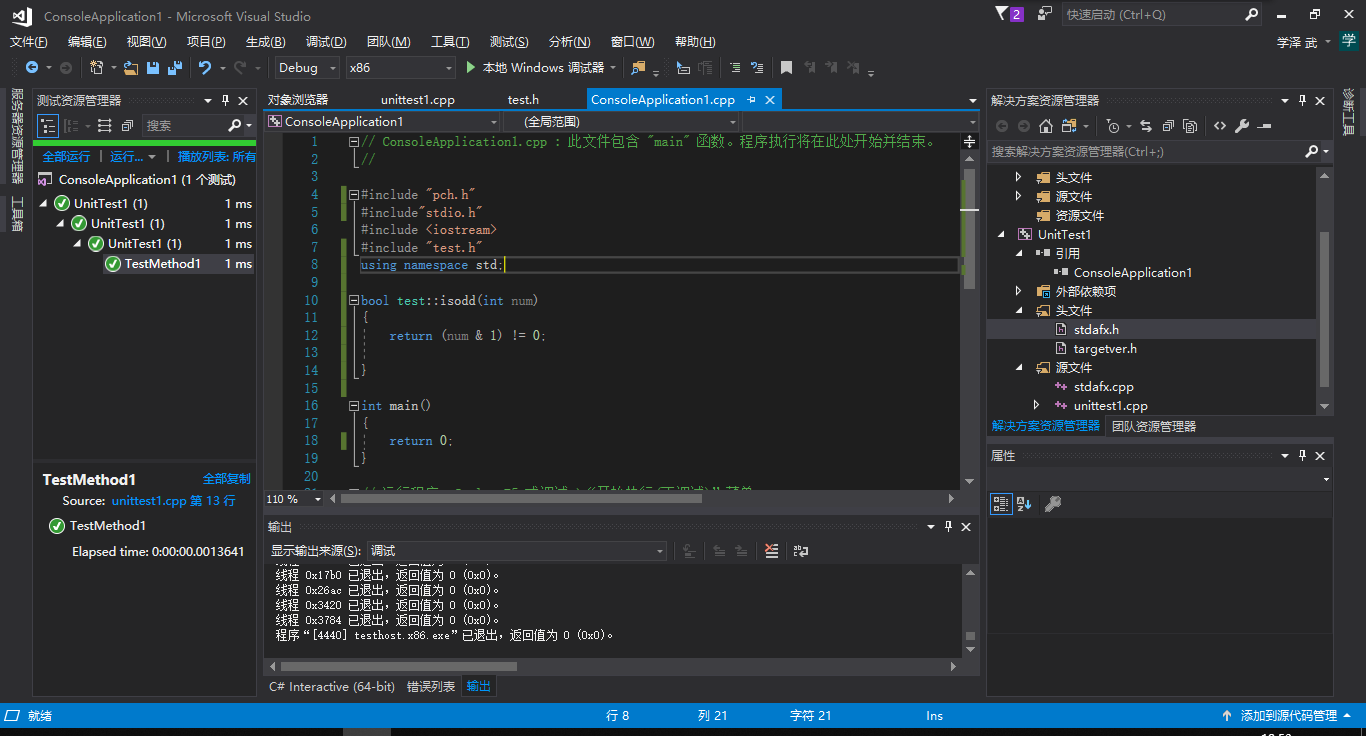Open the Debug configuration dropdown
Screen dimensions: 1366x736
pos(306,68)
